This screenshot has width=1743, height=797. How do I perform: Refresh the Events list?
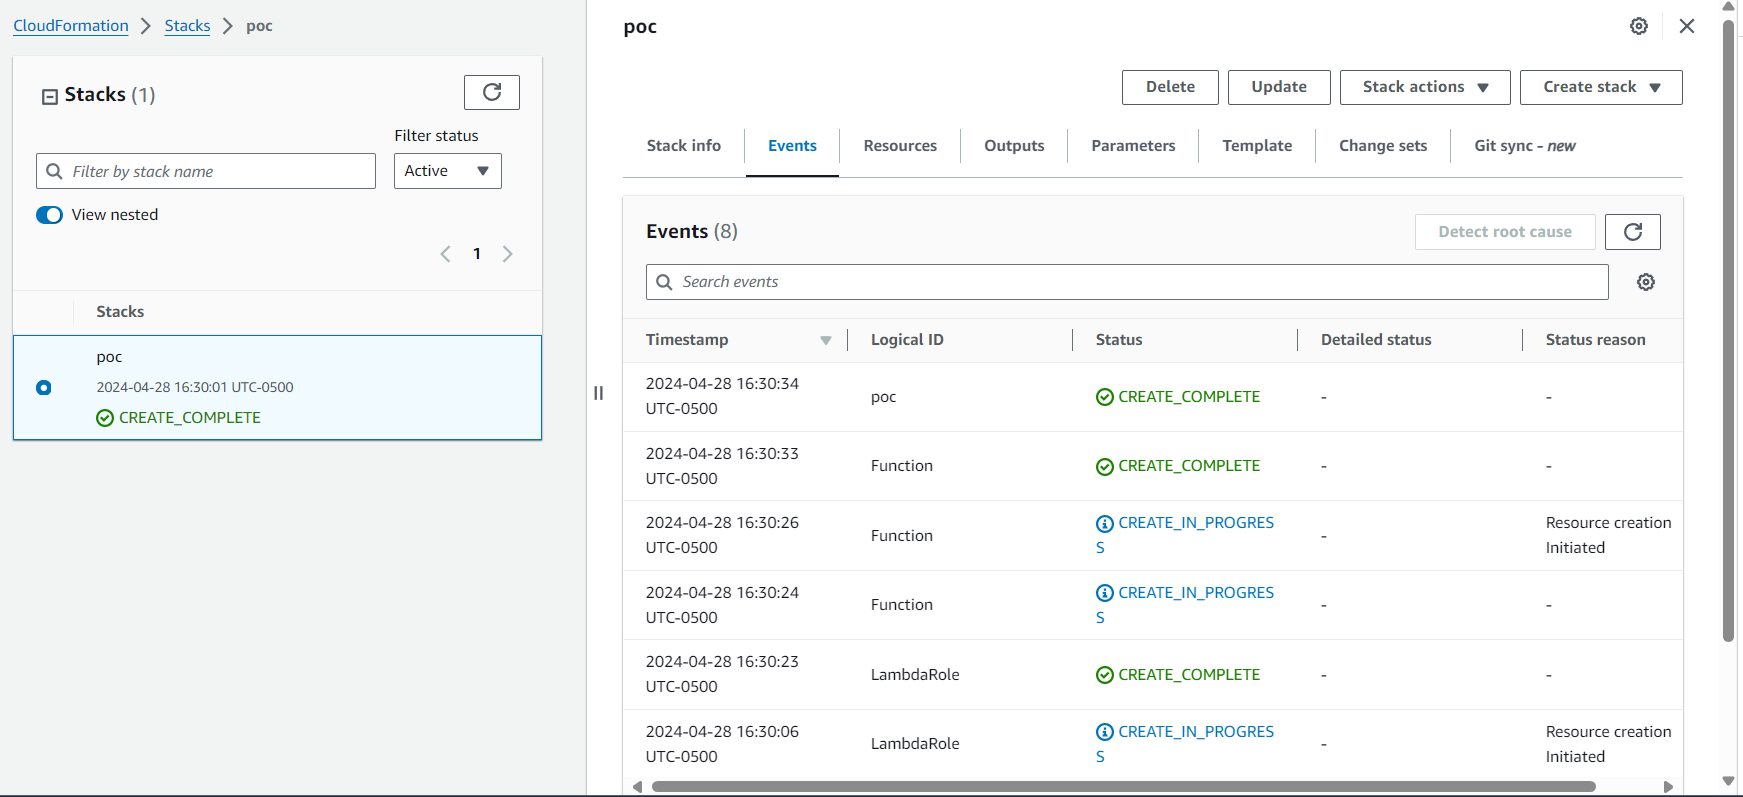[1632, 232]
